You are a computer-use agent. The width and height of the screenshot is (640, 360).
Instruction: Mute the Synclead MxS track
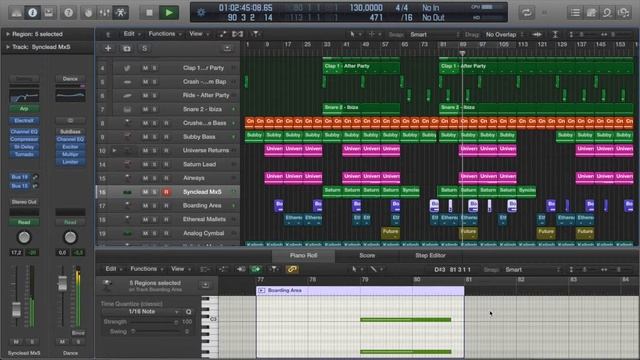pyautogui.click(x=145, y=192)
